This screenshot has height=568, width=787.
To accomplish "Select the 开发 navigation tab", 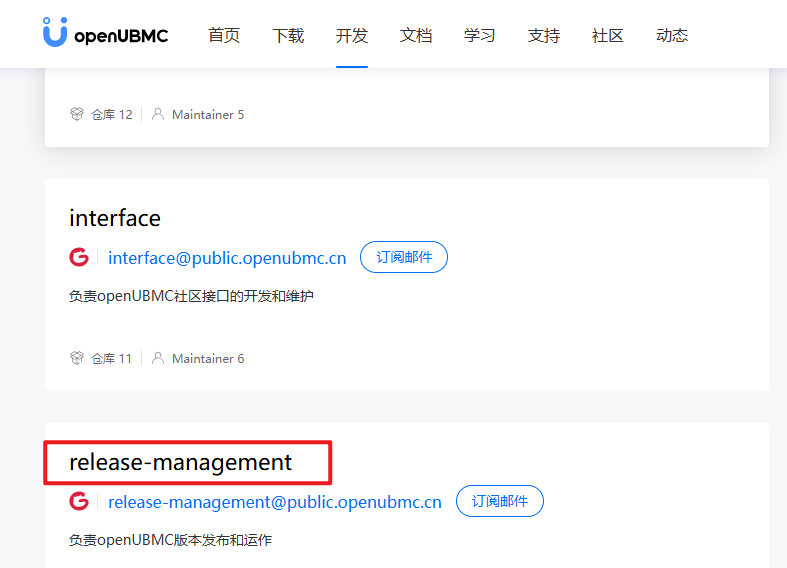I will (352, 36).
